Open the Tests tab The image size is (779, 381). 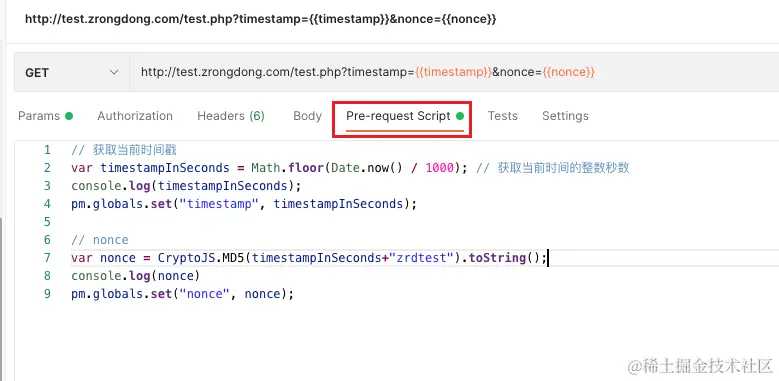pos(502,116)
